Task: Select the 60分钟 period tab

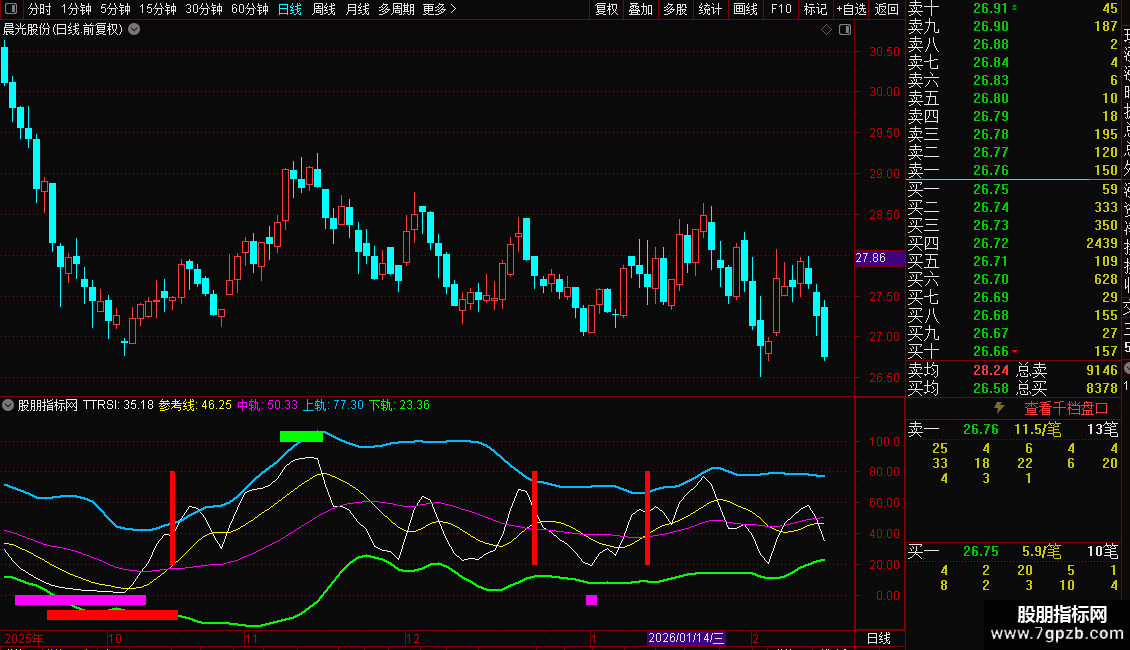Action: 249,9
